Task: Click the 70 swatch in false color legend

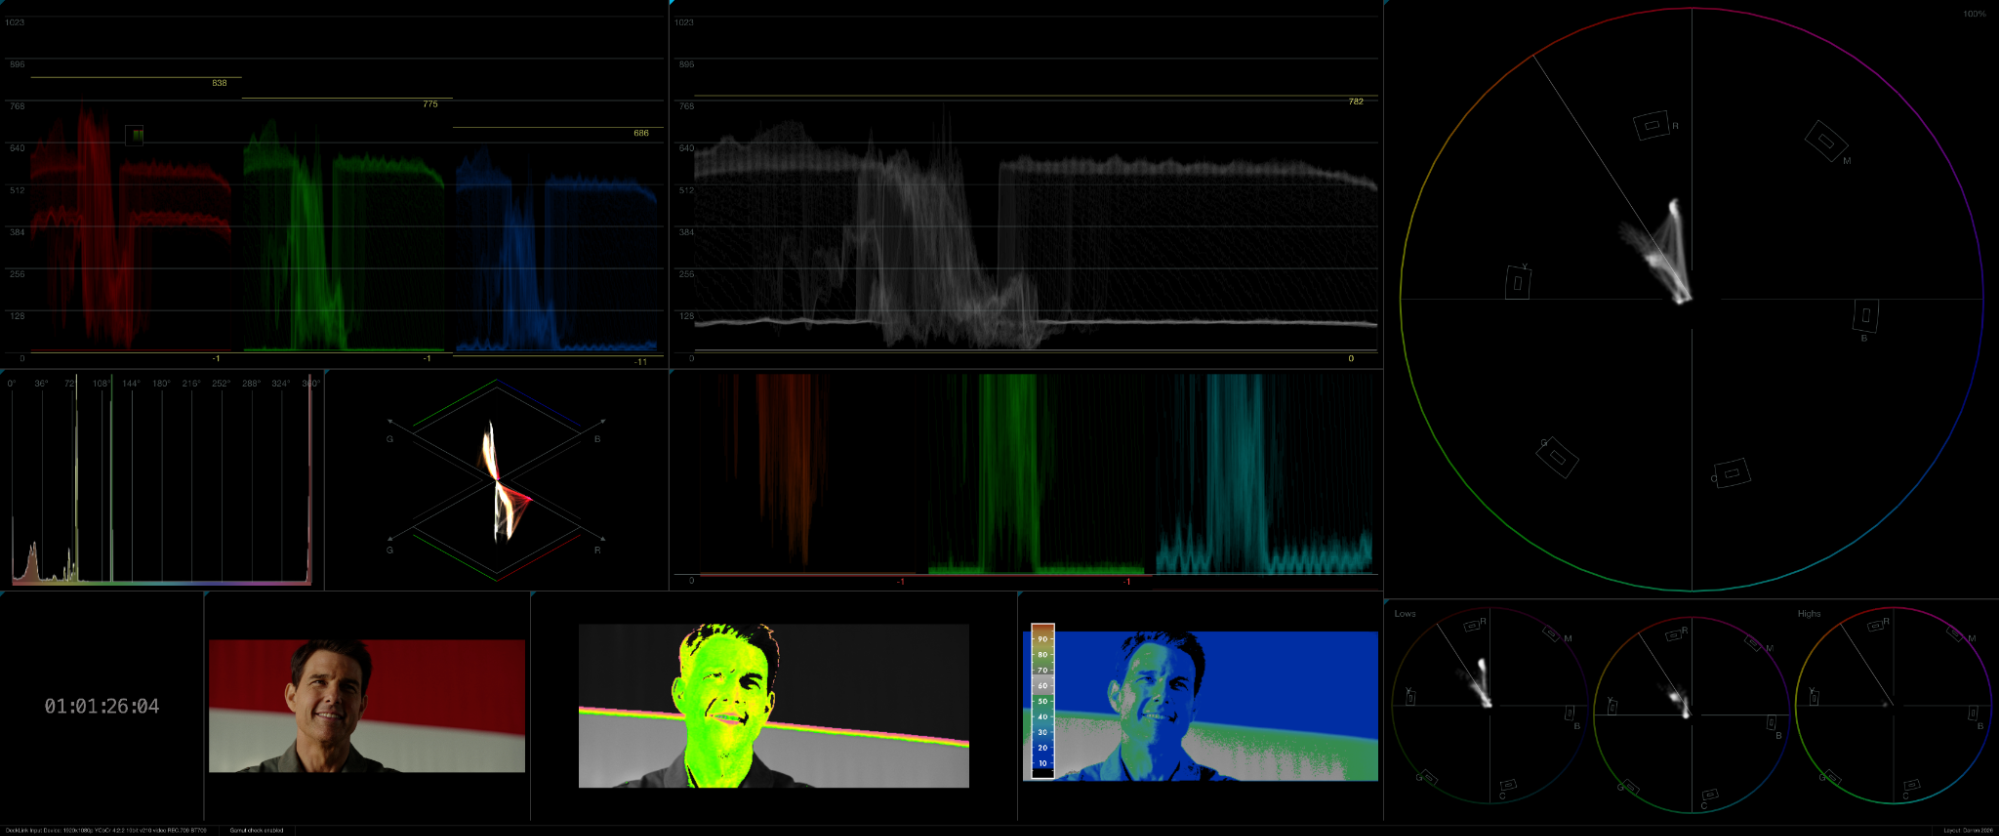Action: click(1042, 670)
